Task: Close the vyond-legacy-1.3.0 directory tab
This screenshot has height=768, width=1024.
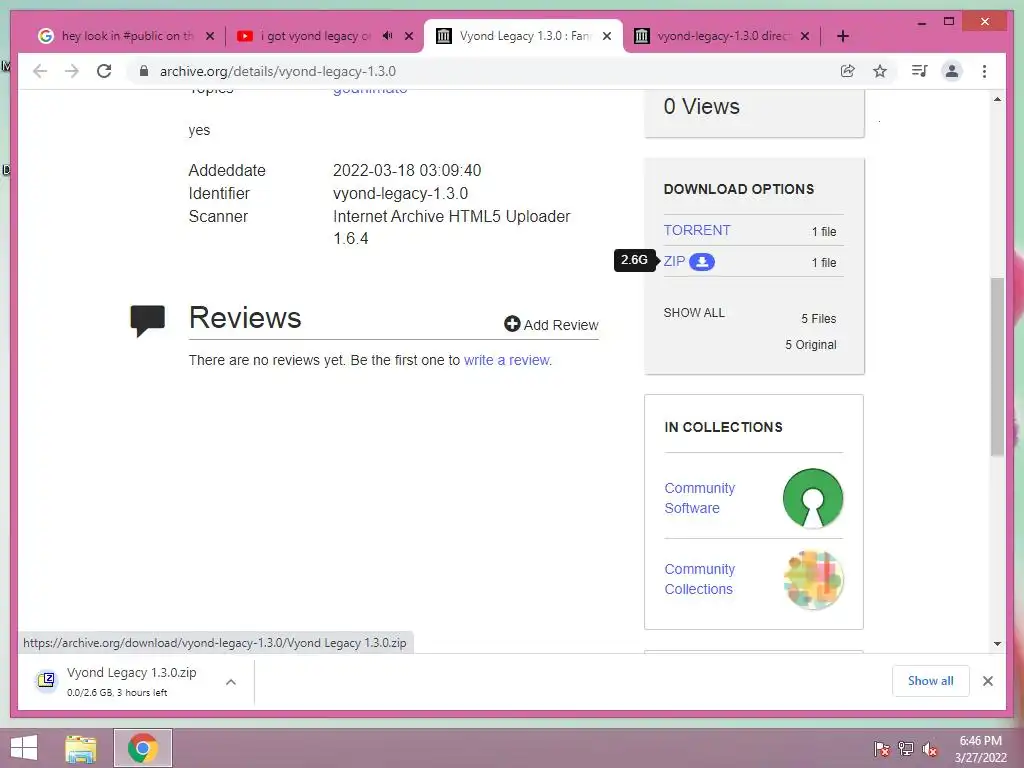Action: [x=805, y=36]
